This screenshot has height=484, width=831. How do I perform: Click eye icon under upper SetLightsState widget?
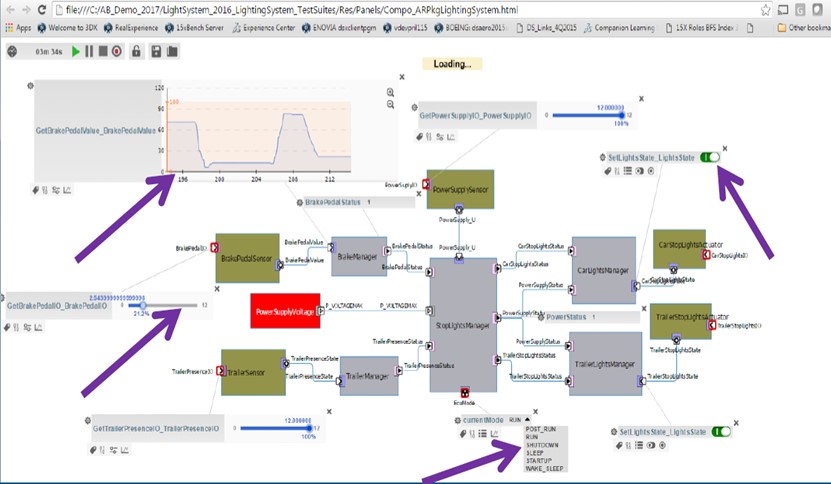pos(639,171)
